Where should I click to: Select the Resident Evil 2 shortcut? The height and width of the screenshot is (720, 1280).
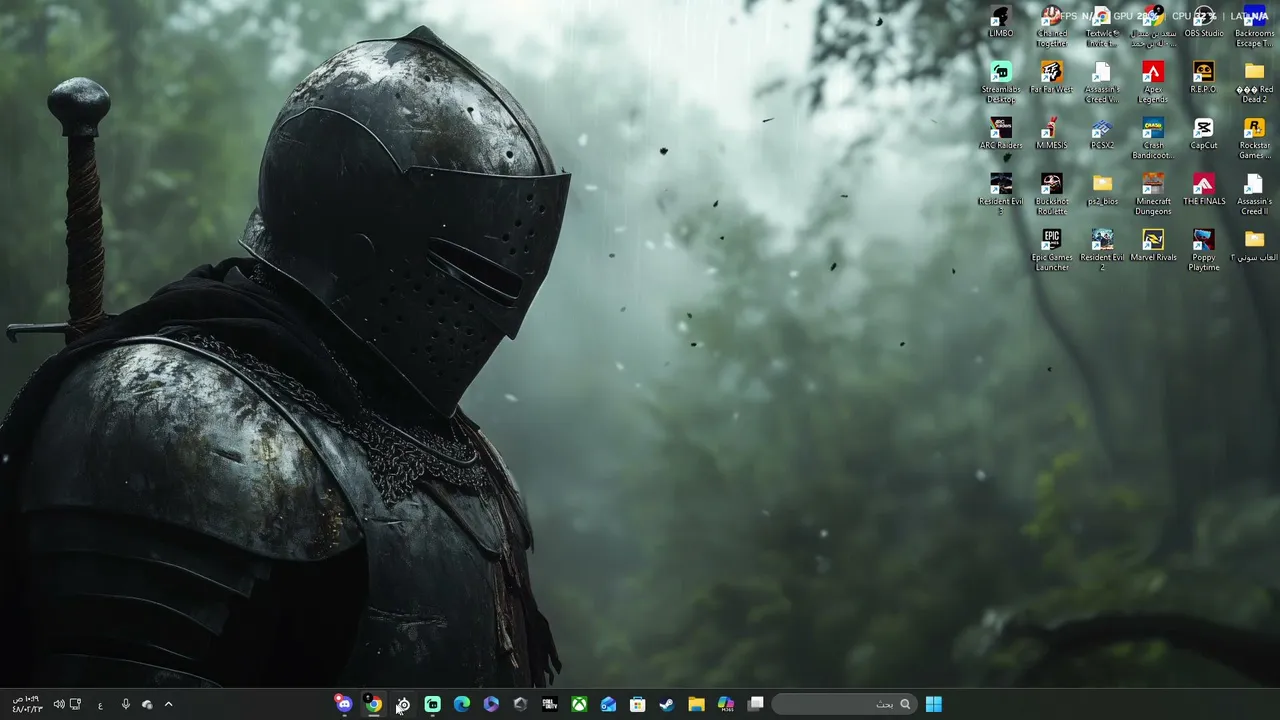1102,251
